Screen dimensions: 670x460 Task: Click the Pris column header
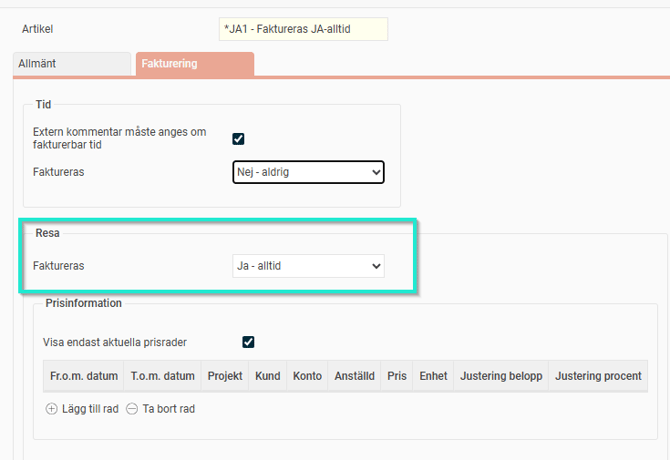[x=397, y=376]
